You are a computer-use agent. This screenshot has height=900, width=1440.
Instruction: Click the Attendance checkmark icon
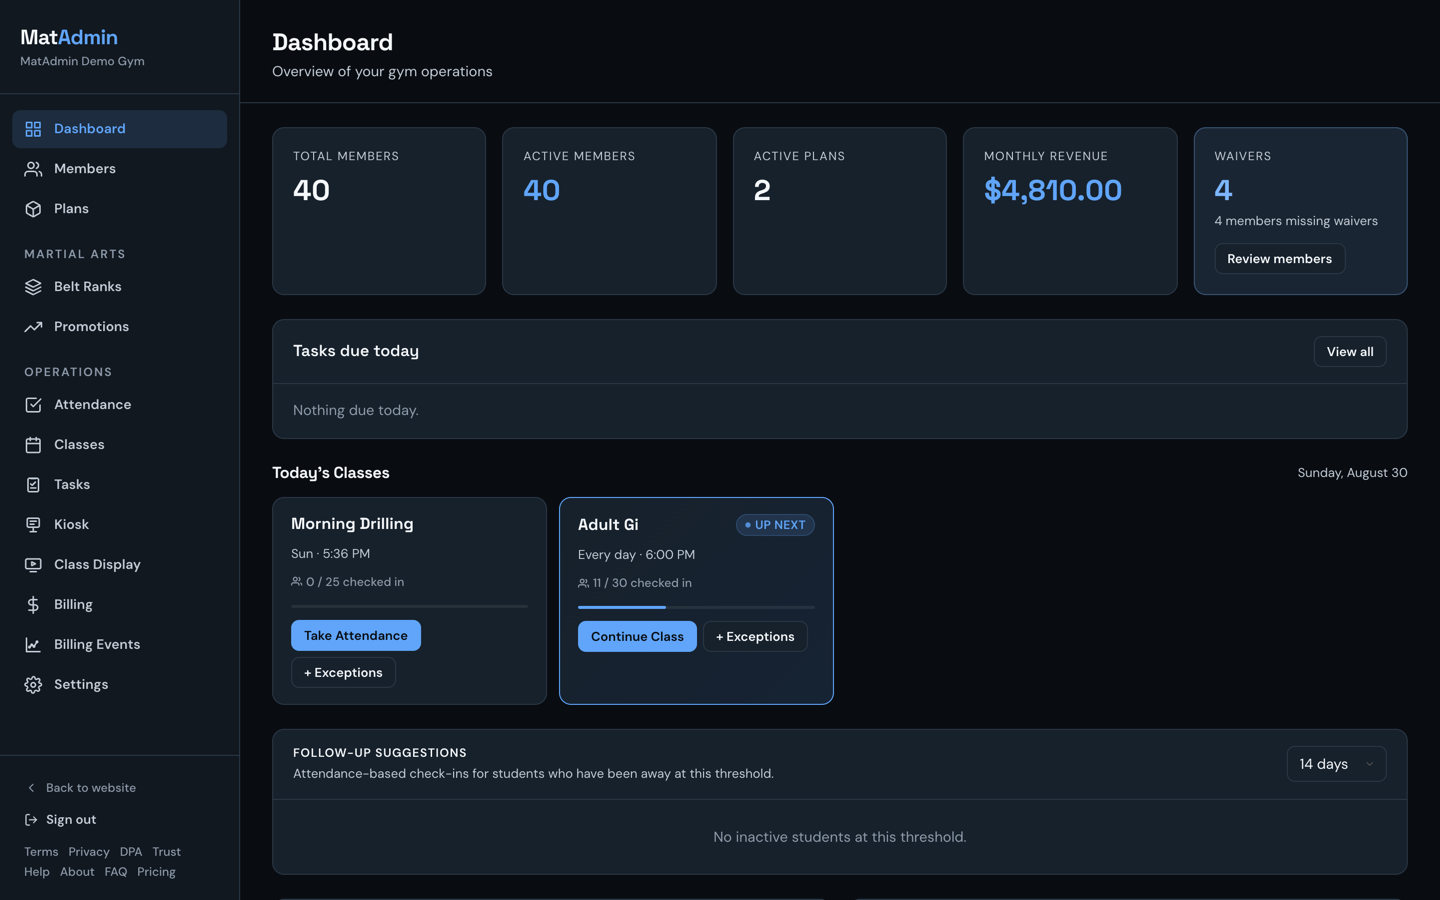coord(33,405)
